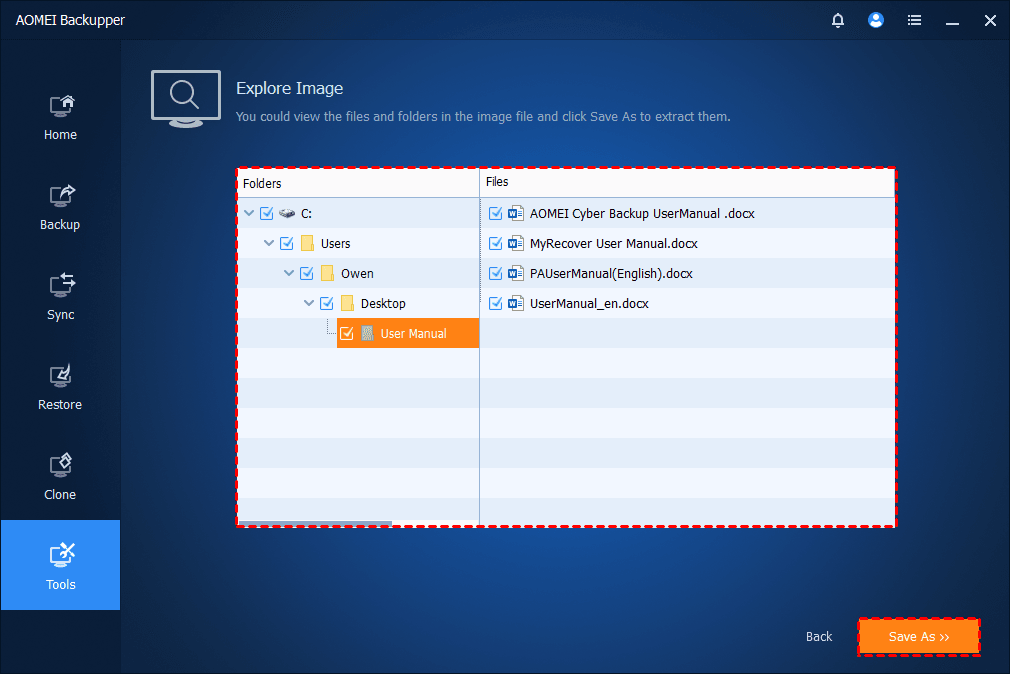
Task: Open the Home section icon
Action: 61,106
